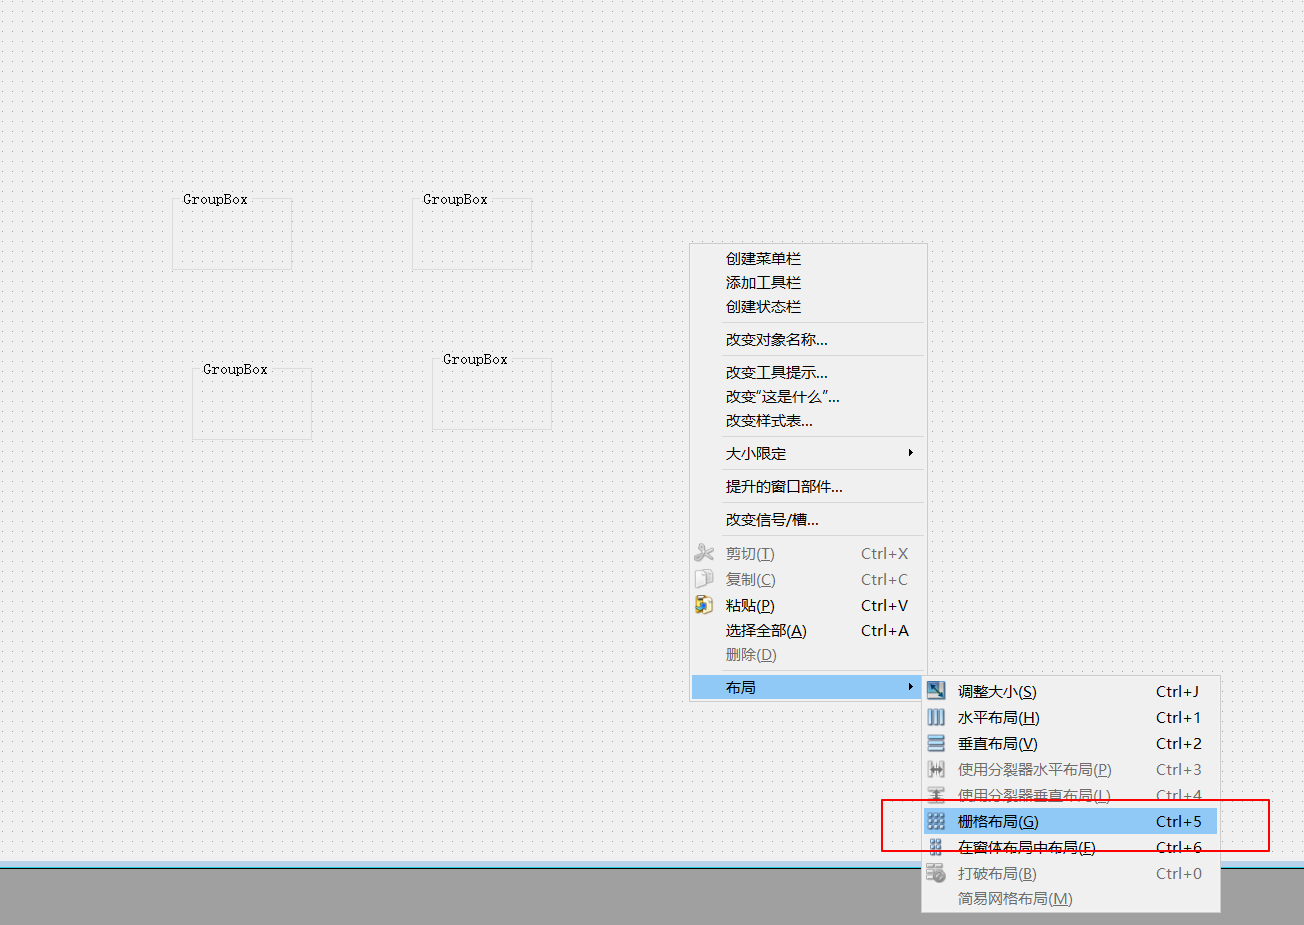Click the 在窗体布局中布局 form layout icon
The width and height of the screenshot is (1304, 925).
[x=936, y=847]
